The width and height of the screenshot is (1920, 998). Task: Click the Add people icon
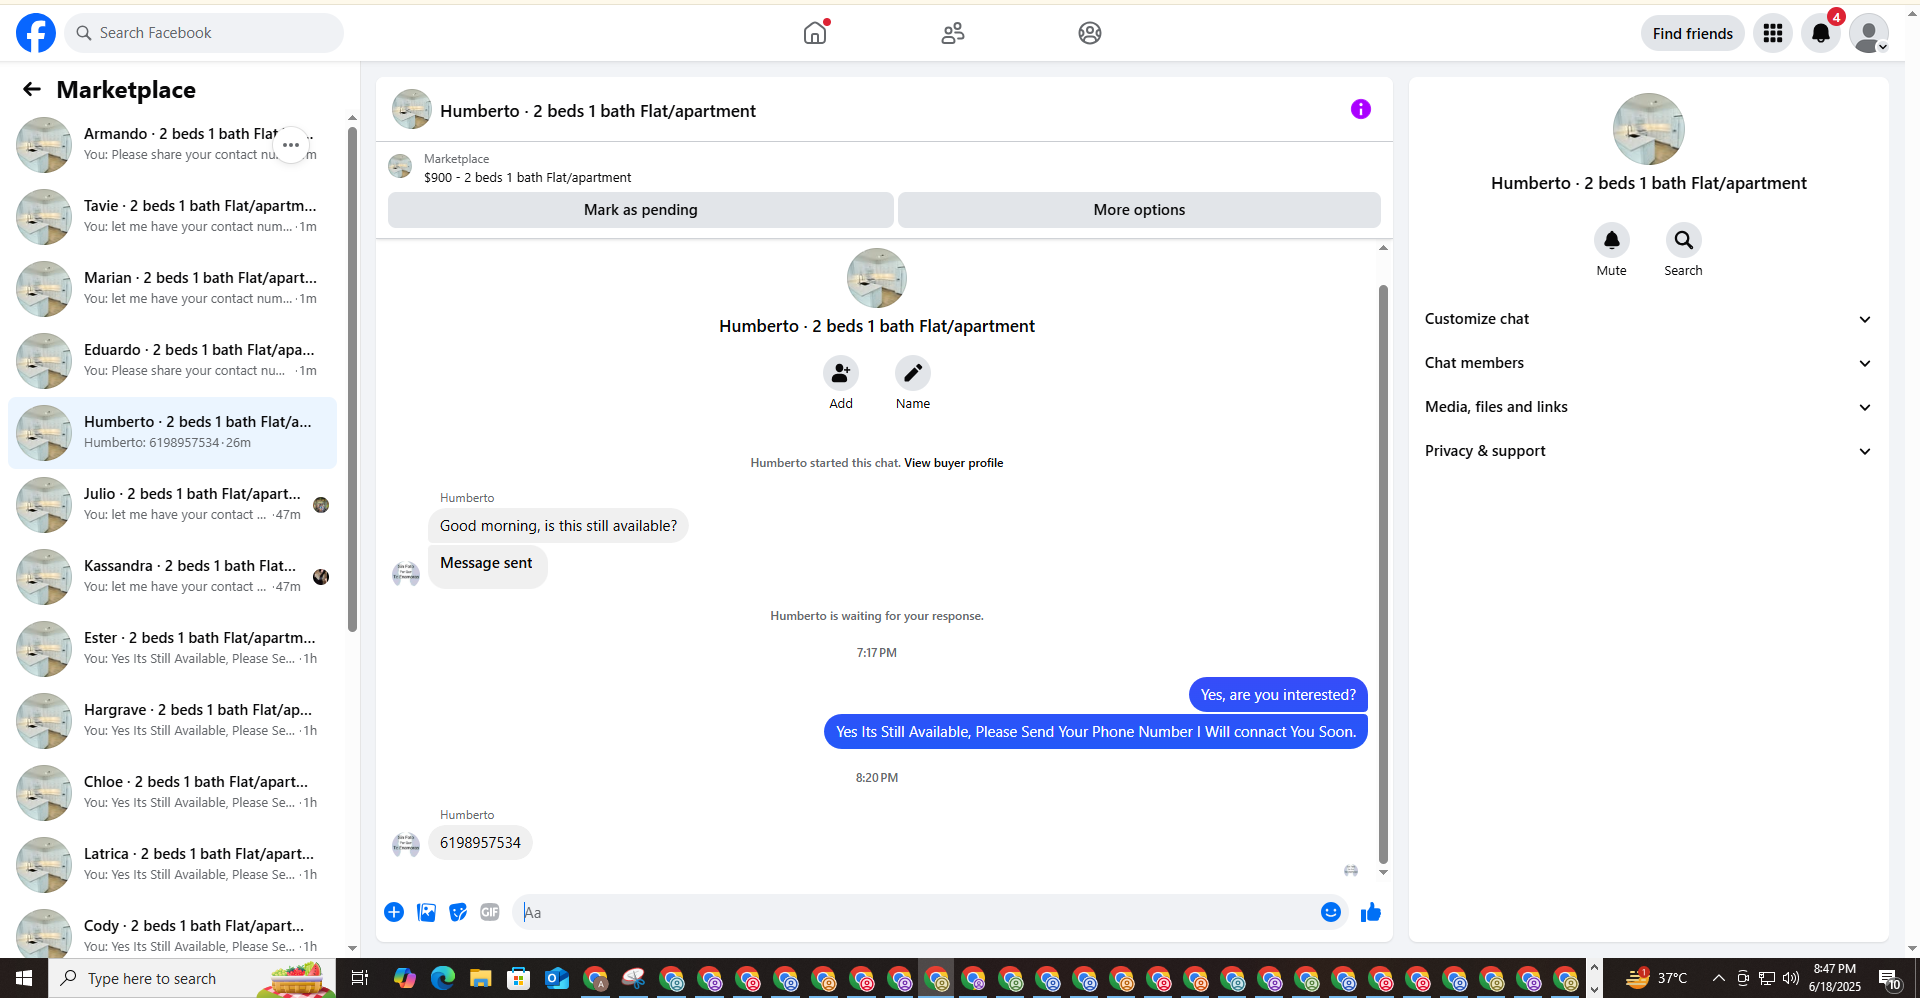[841, 373]
